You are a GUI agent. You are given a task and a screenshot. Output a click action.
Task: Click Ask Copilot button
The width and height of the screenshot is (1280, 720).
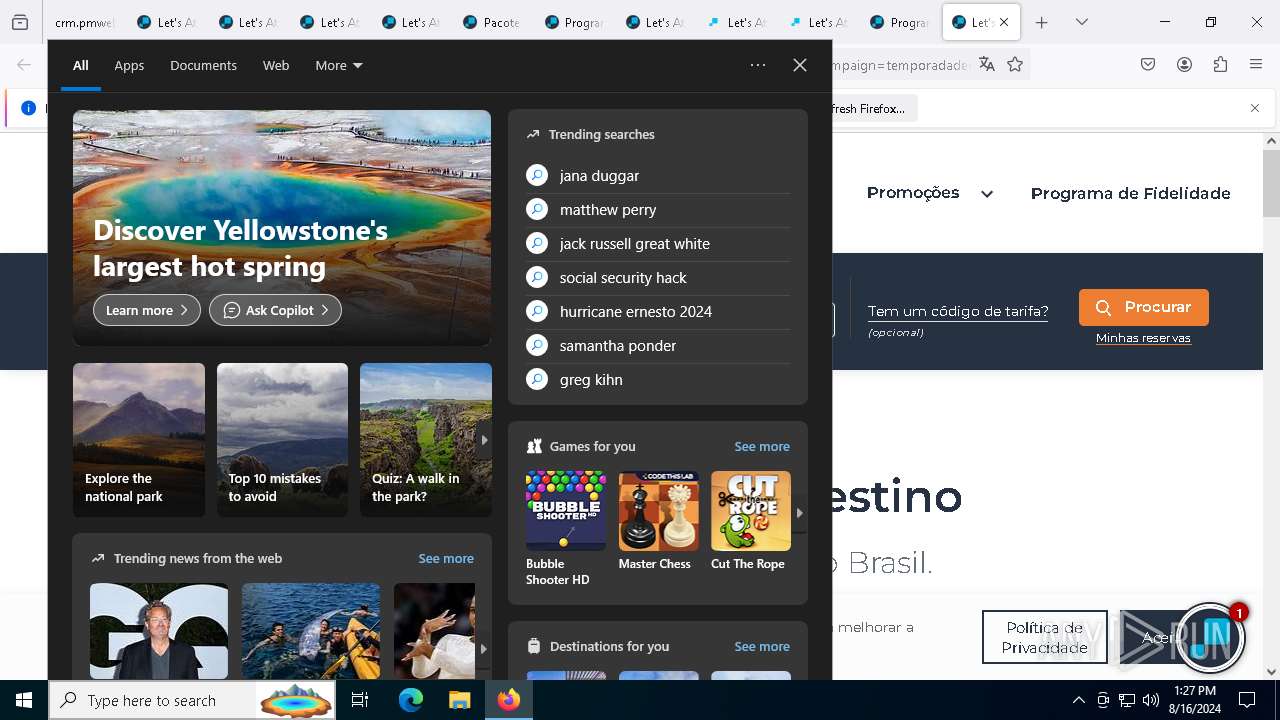[x=275, y=310]
